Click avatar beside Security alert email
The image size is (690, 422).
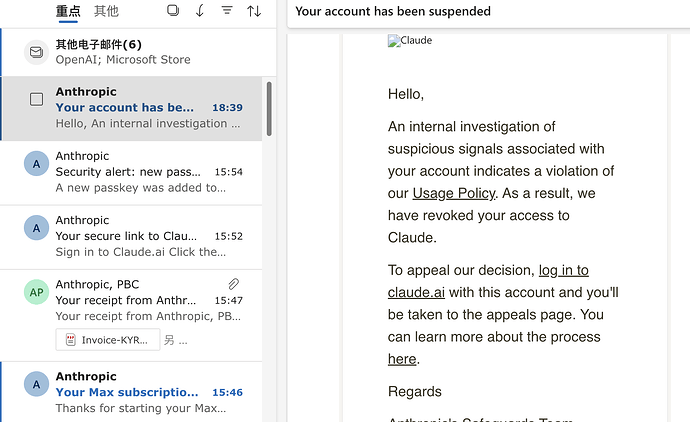click(x=36, y=164)
